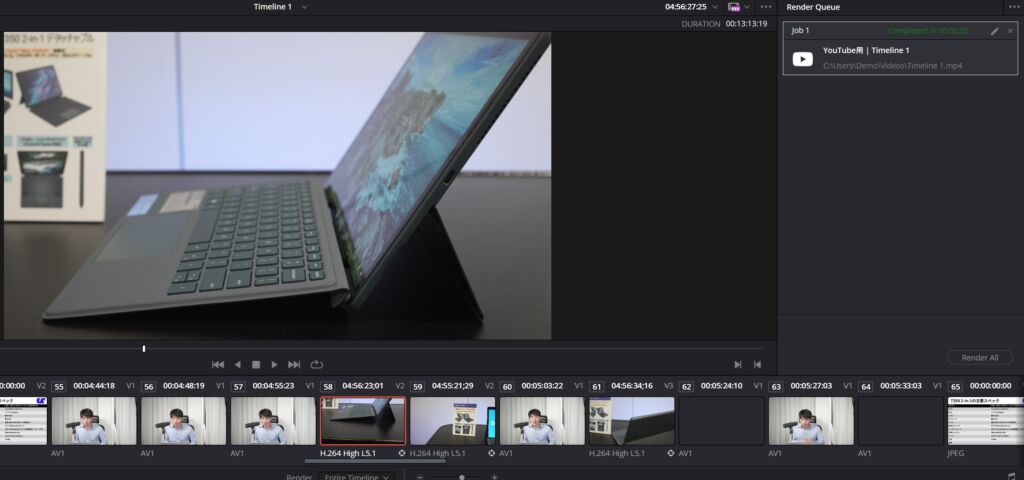Click clip number badge 58

(x=327, y=387)
